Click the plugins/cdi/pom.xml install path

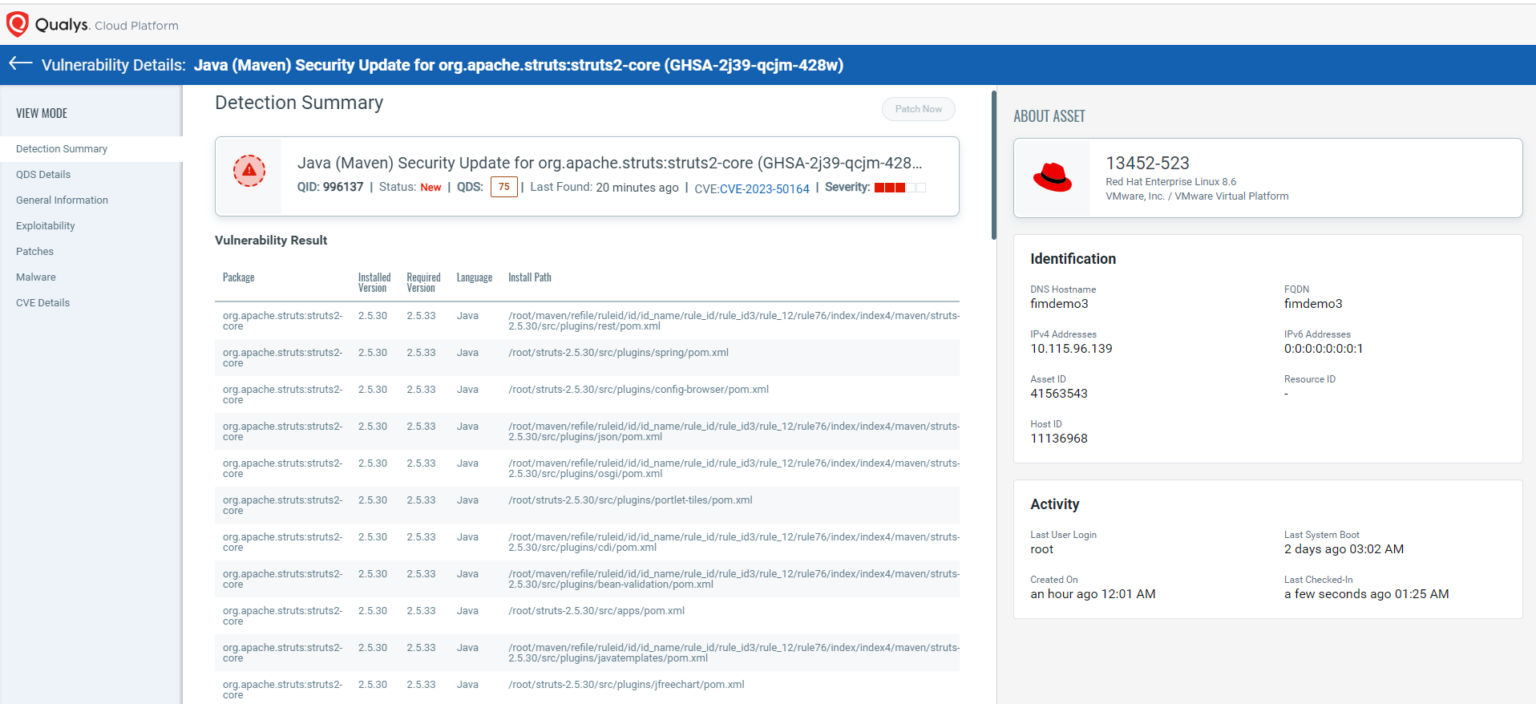click(733, 542)
